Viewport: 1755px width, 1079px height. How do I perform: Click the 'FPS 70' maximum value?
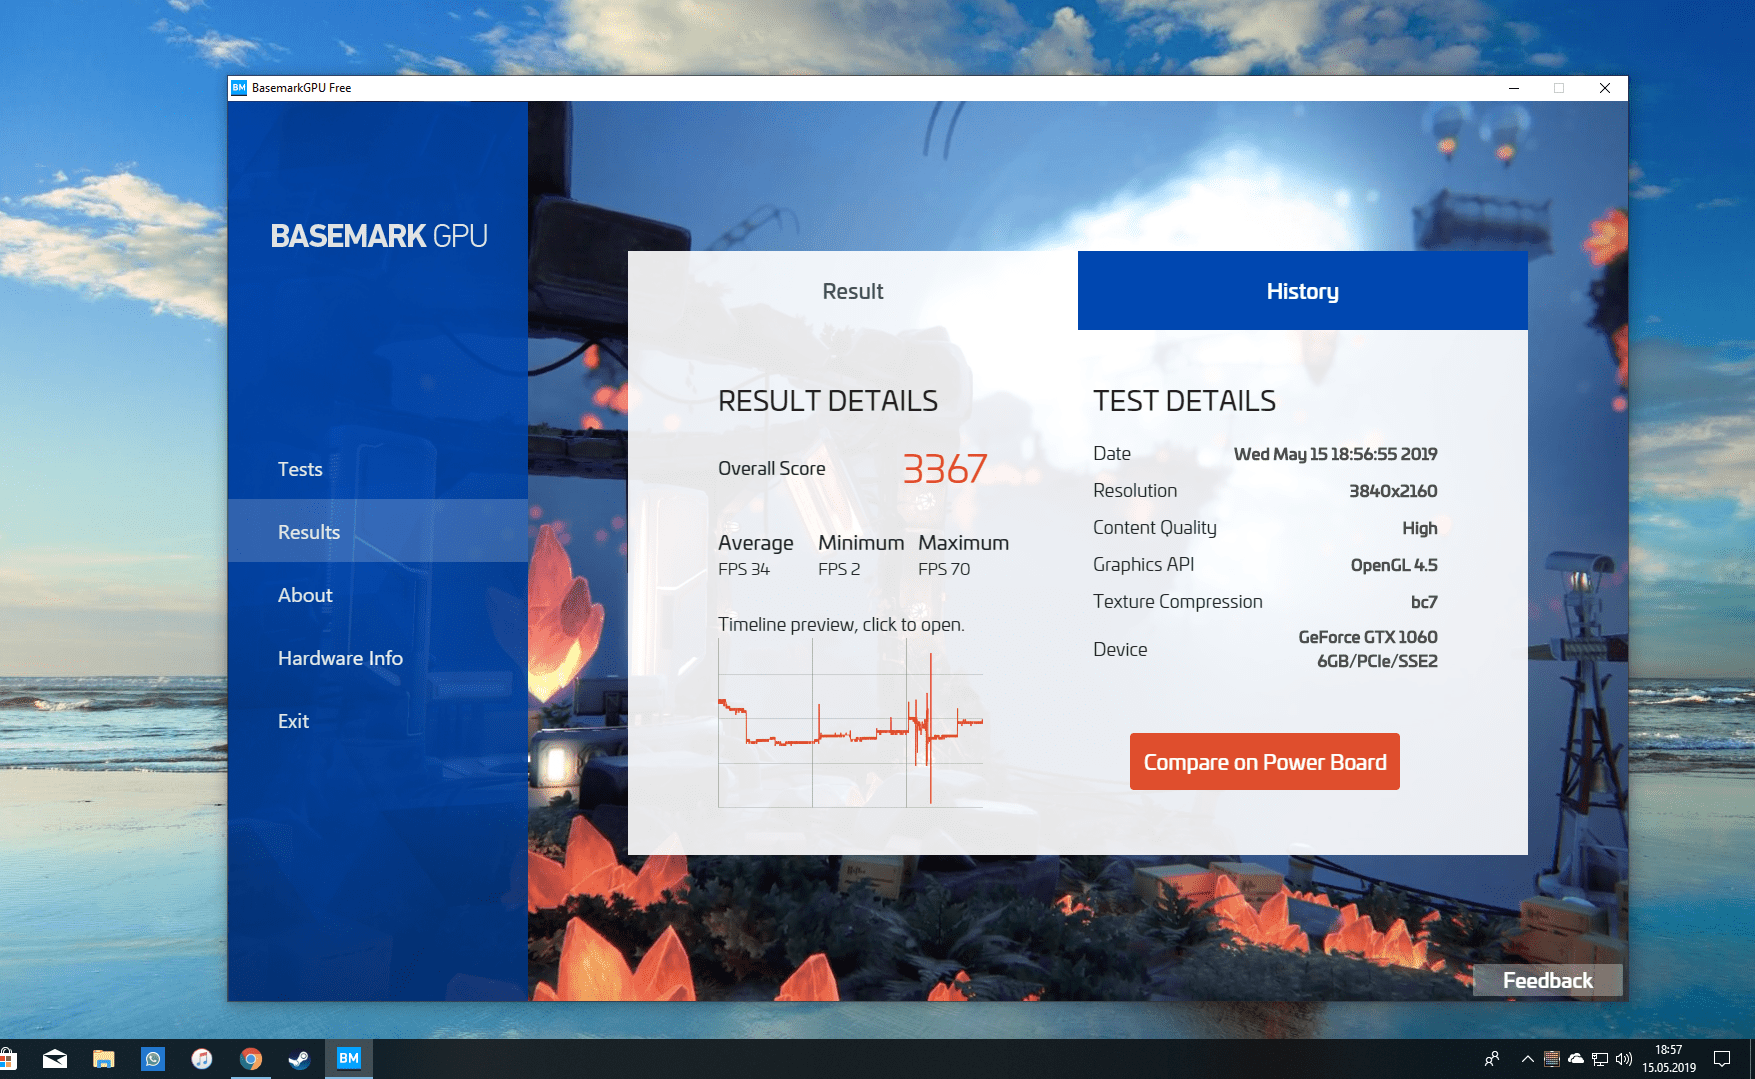(944, 569)
